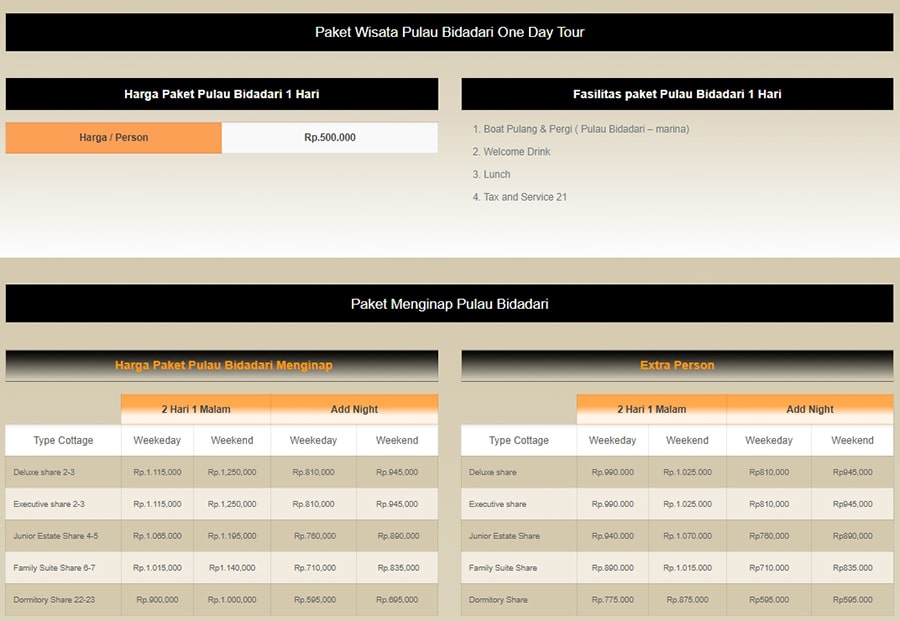Select the Welcome Drink facility item
900x621 pixels.
[517, 152]
